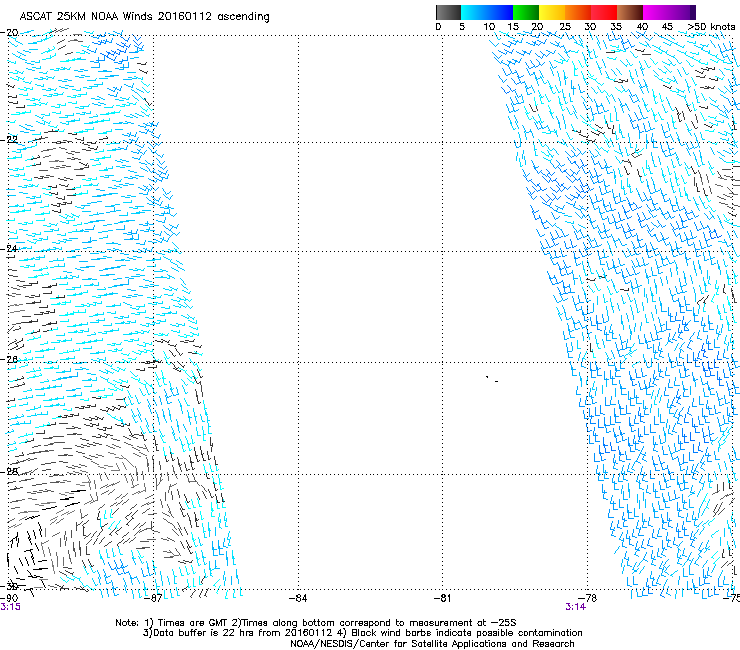This screenshot has height=650, width=740.
Task: Click the -81 longitude label
Action: 442,598
